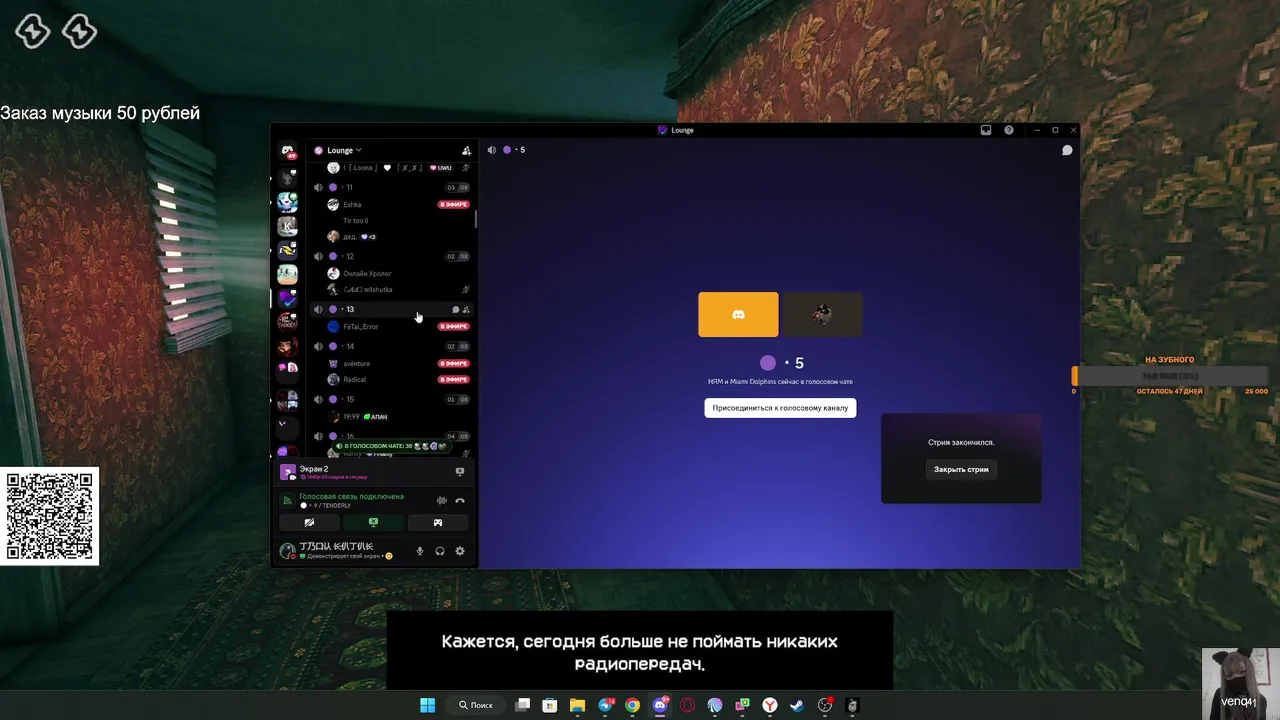
Task: Open OBS Studio from taskbar
Action: [824, 705]
